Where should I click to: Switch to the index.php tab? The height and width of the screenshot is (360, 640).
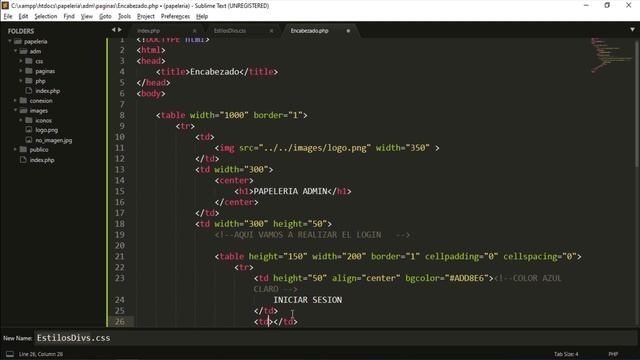(149, 31)
